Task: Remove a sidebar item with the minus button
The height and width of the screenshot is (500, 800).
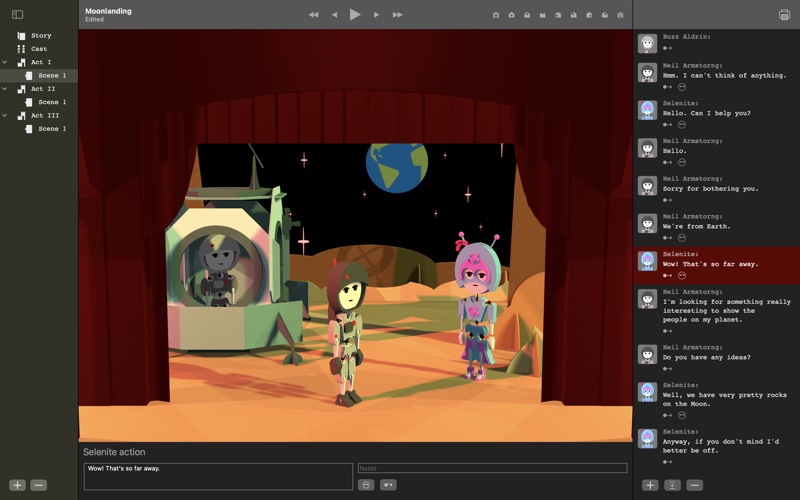Action: tap(39, 485)
